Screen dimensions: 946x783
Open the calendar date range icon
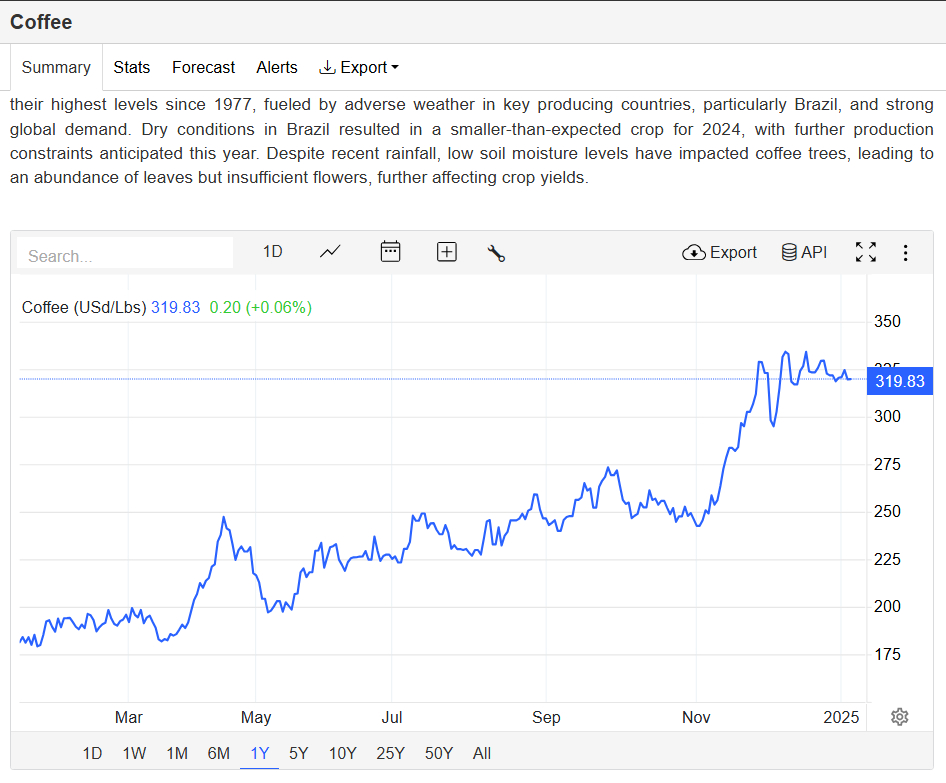pyautogui.click(x=390, y=252)
